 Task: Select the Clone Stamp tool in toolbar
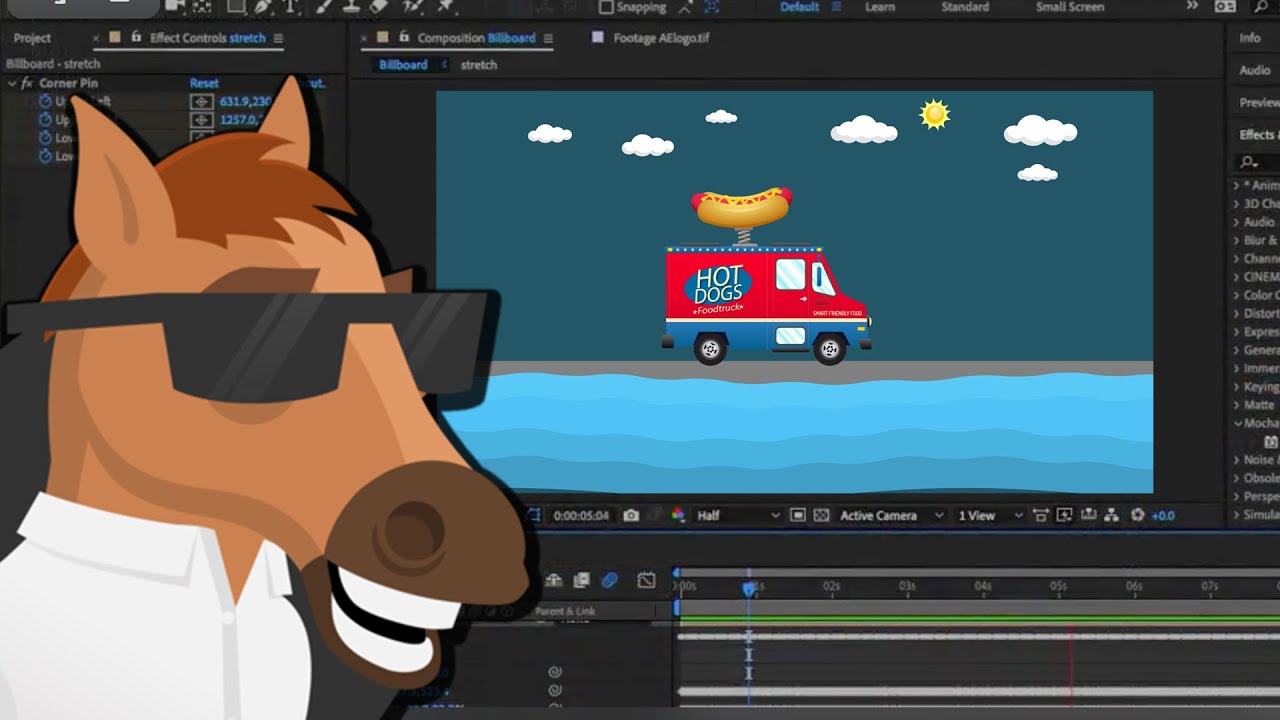[x=349, y=6]
